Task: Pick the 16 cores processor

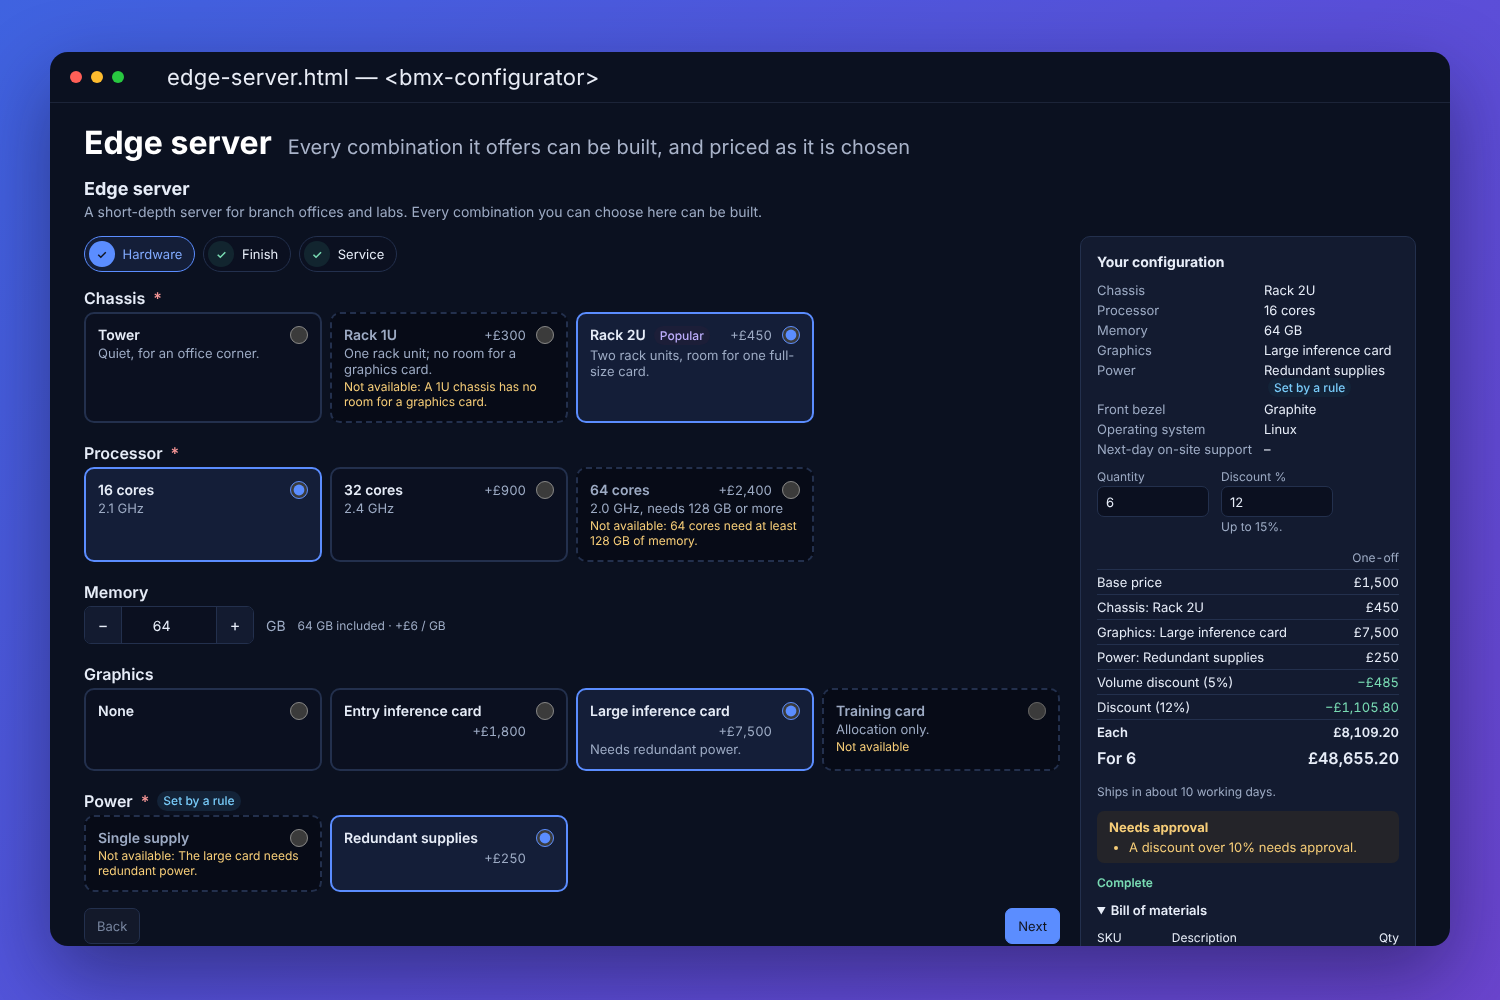Action: (x=203, y=514)
